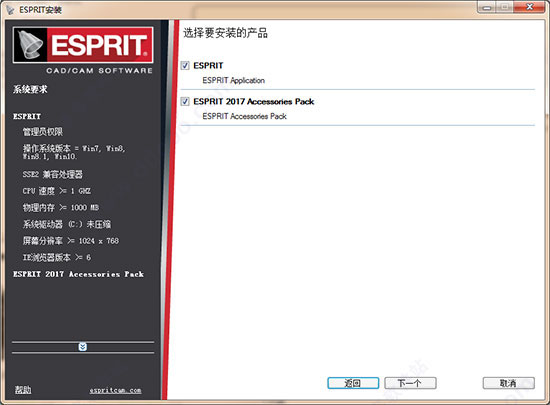Image resolution: width=550 pixels, height=405 pixels.
Task: Click the maximize window button
Action: [x=505, y=7]
